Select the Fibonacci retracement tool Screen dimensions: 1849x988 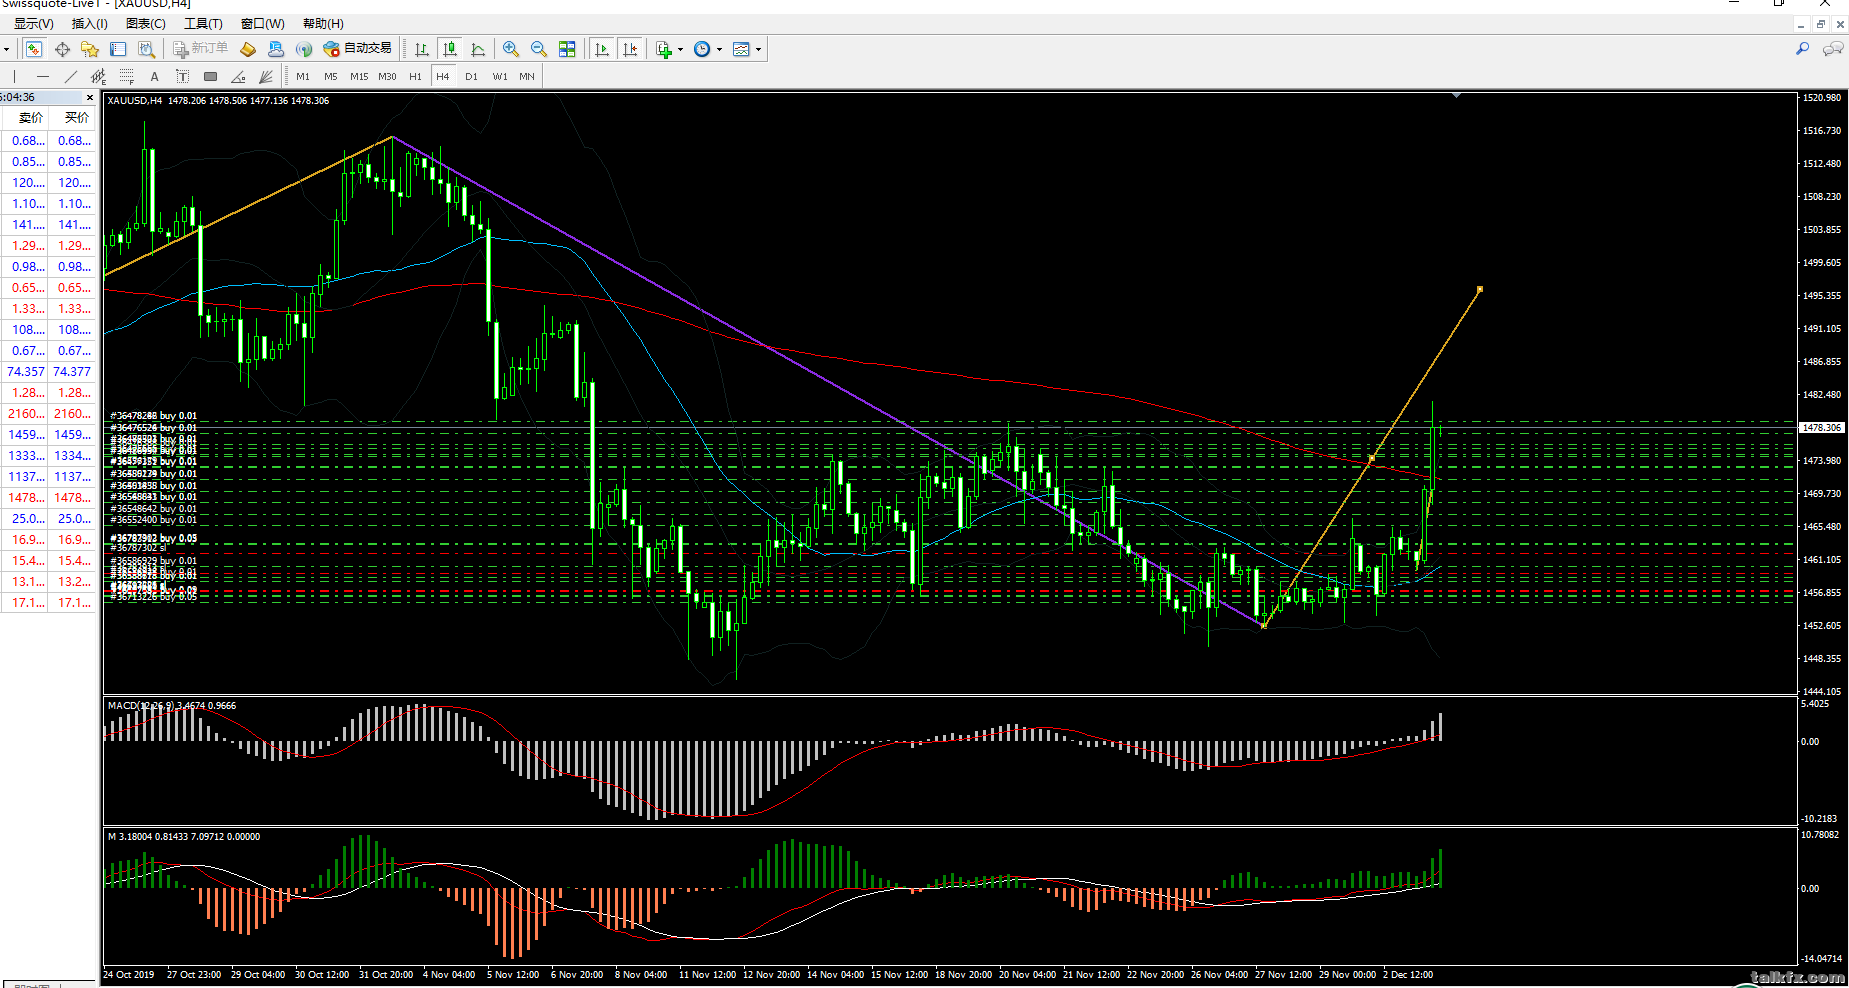[126, 76]
